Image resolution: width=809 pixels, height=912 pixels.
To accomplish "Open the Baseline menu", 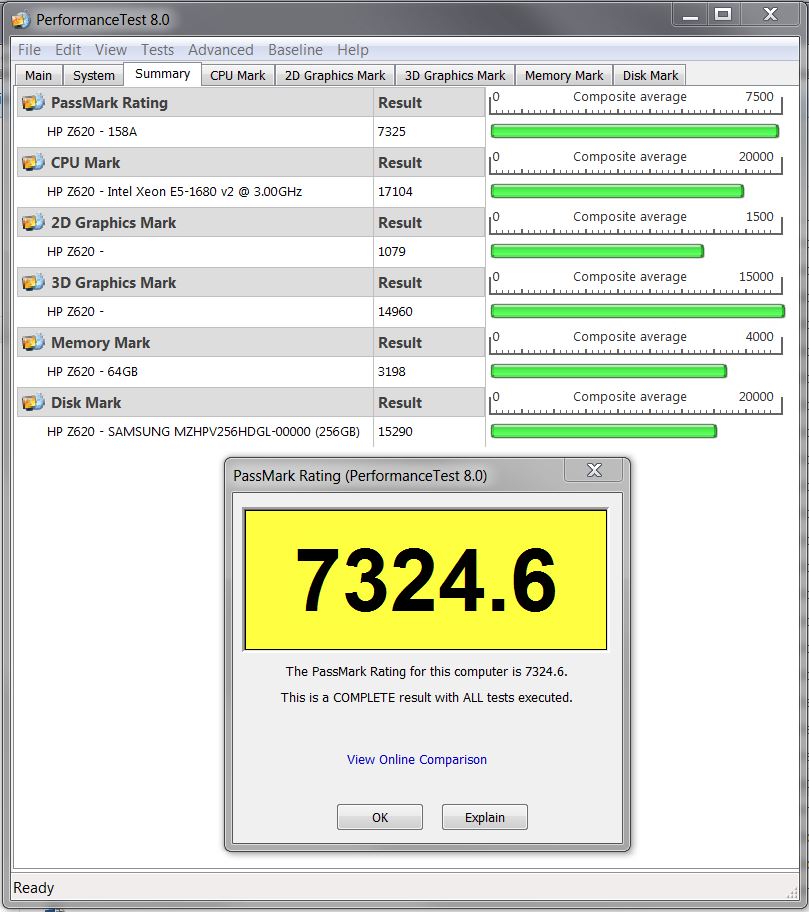I will point(295,50).
